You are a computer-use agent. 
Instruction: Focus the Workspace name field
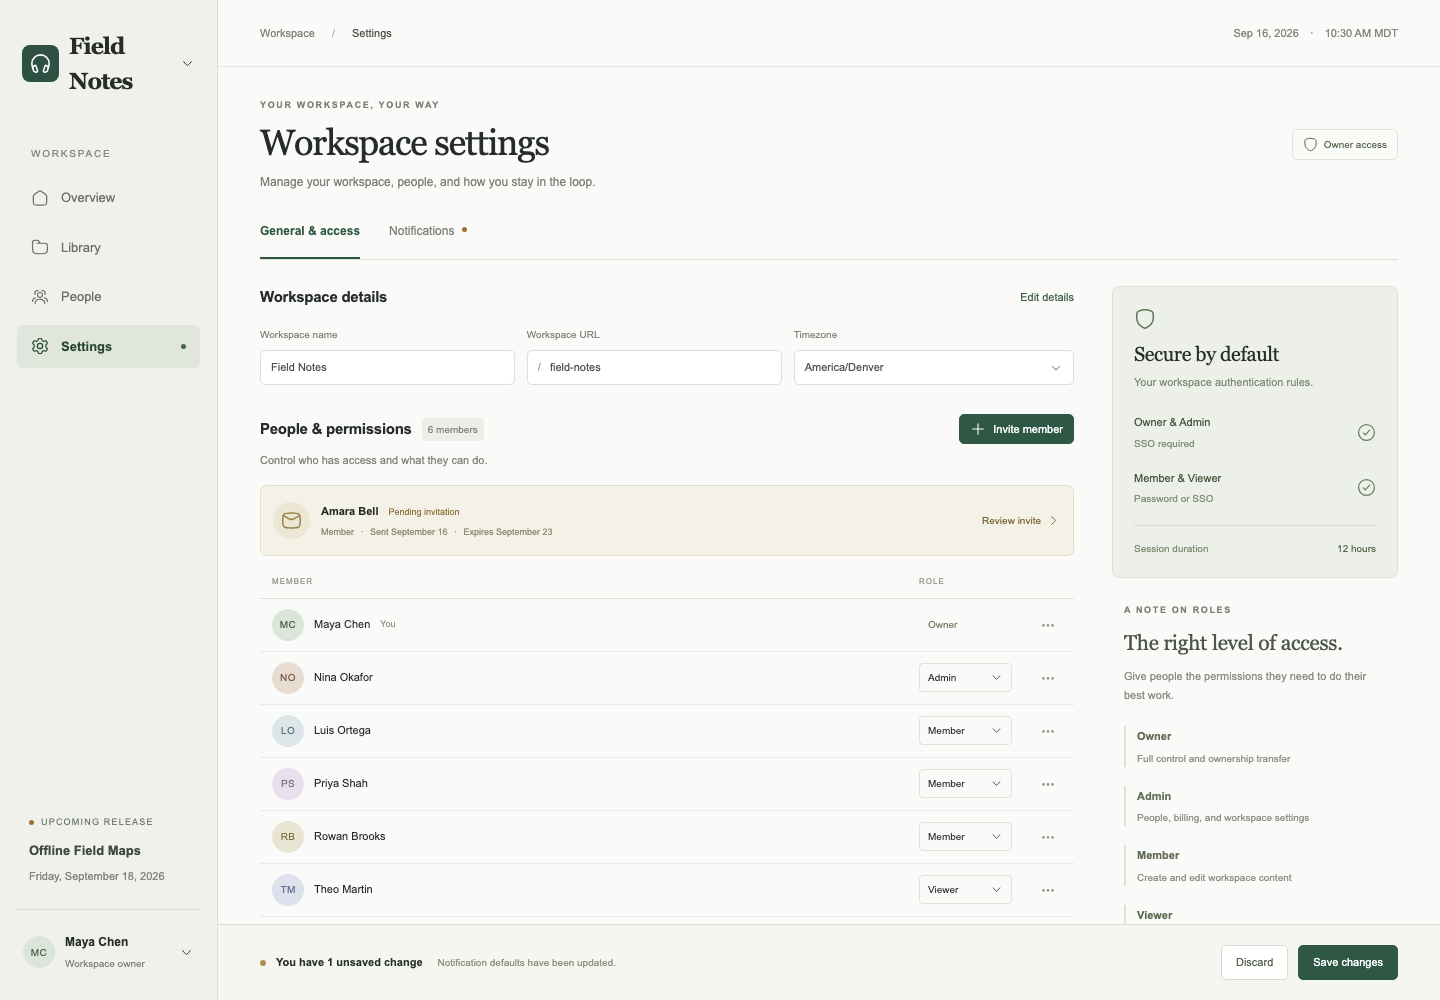point(387,367)
